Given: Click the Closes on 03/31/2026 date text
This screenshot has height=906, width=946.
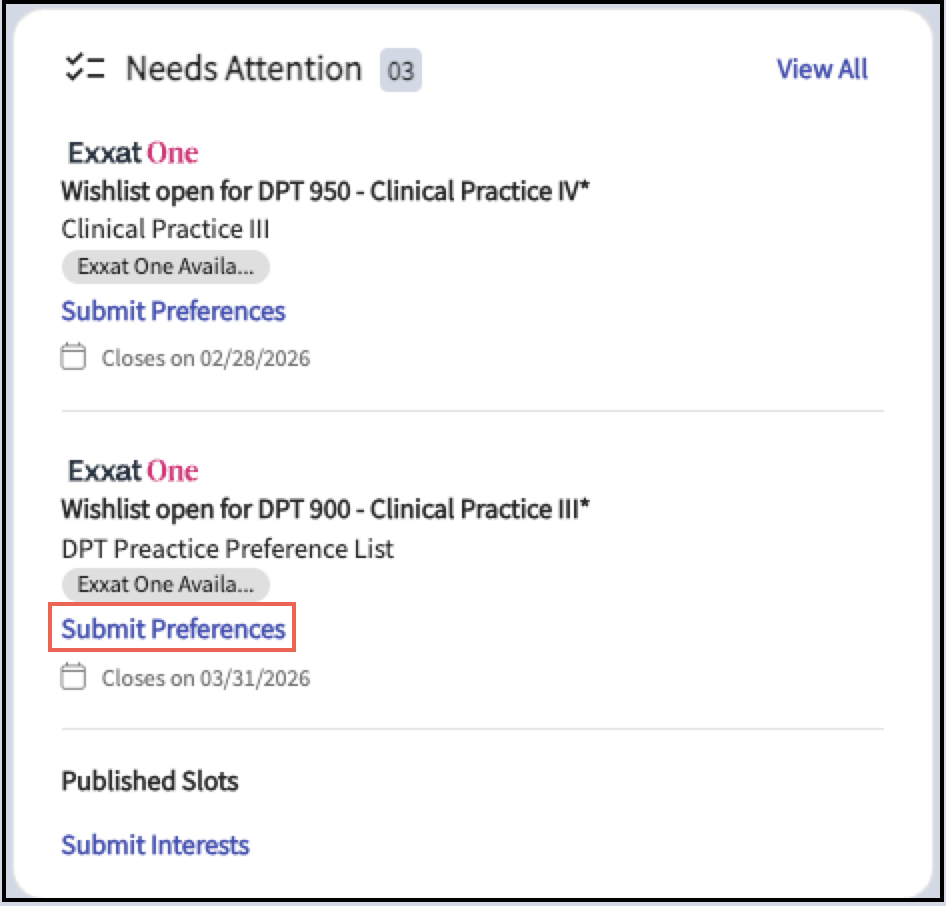Looking at the screenshot, I should point(206,678).
